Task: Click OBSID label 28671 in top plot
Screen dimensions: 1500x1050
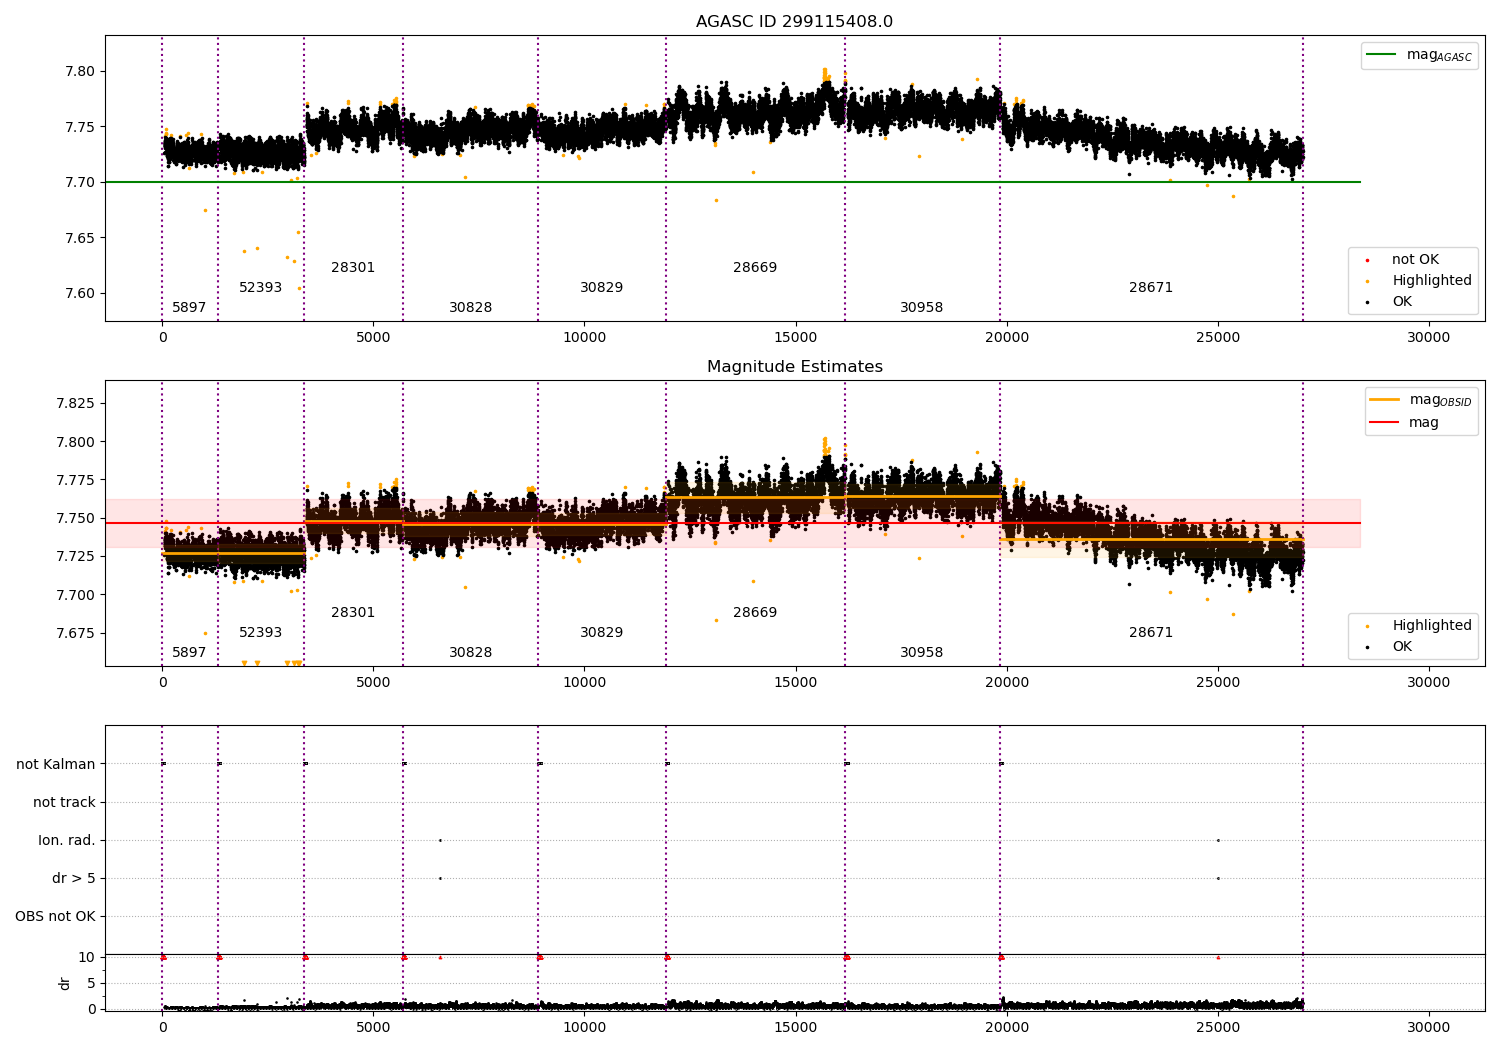Action: pos(1151,288)
